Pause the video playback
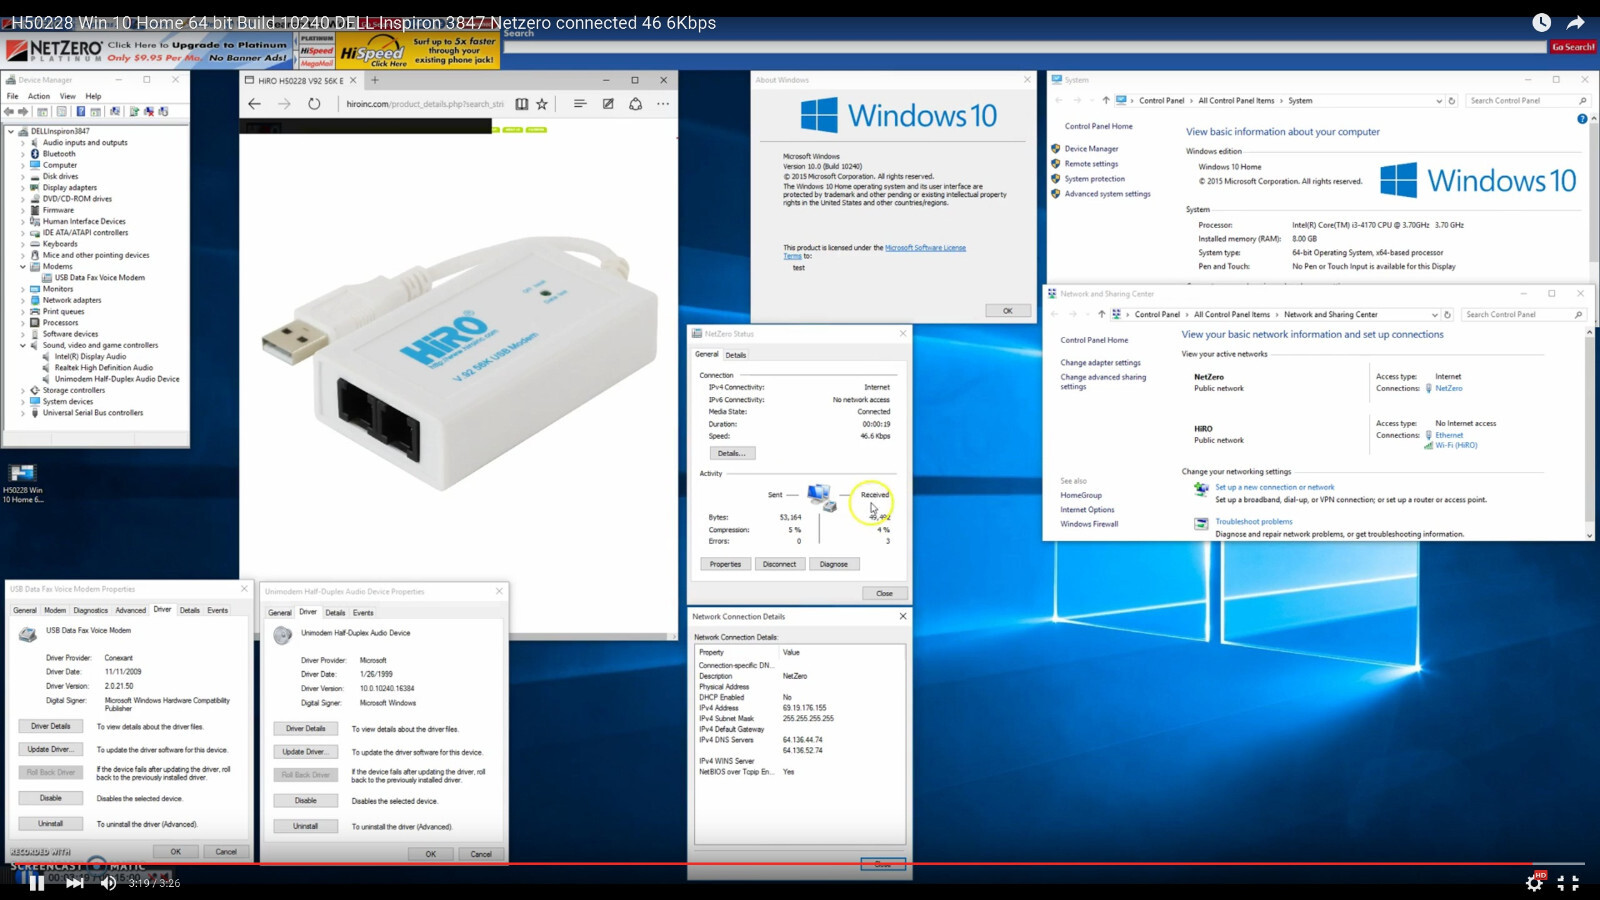Image resolution: width=1600 pixels, height=900 pixels. click(x=37, y=883)
